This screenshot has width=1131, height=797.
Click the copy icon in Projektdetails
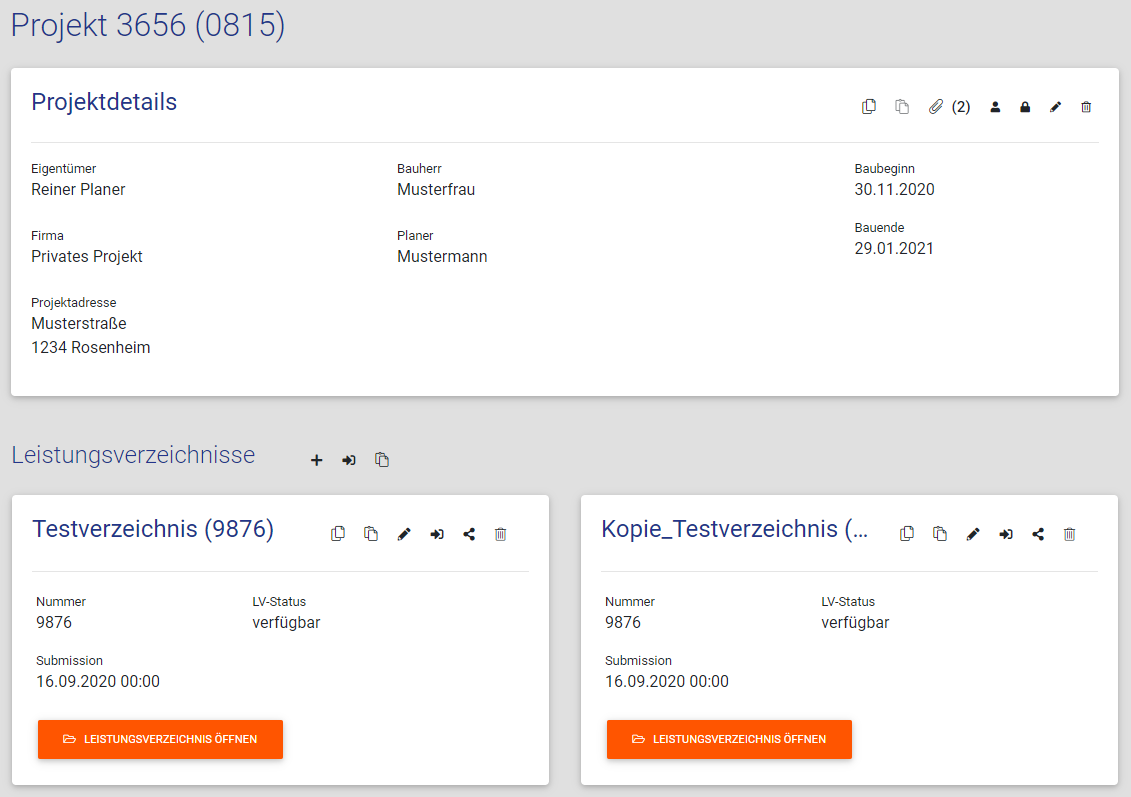tap(869, 107)
